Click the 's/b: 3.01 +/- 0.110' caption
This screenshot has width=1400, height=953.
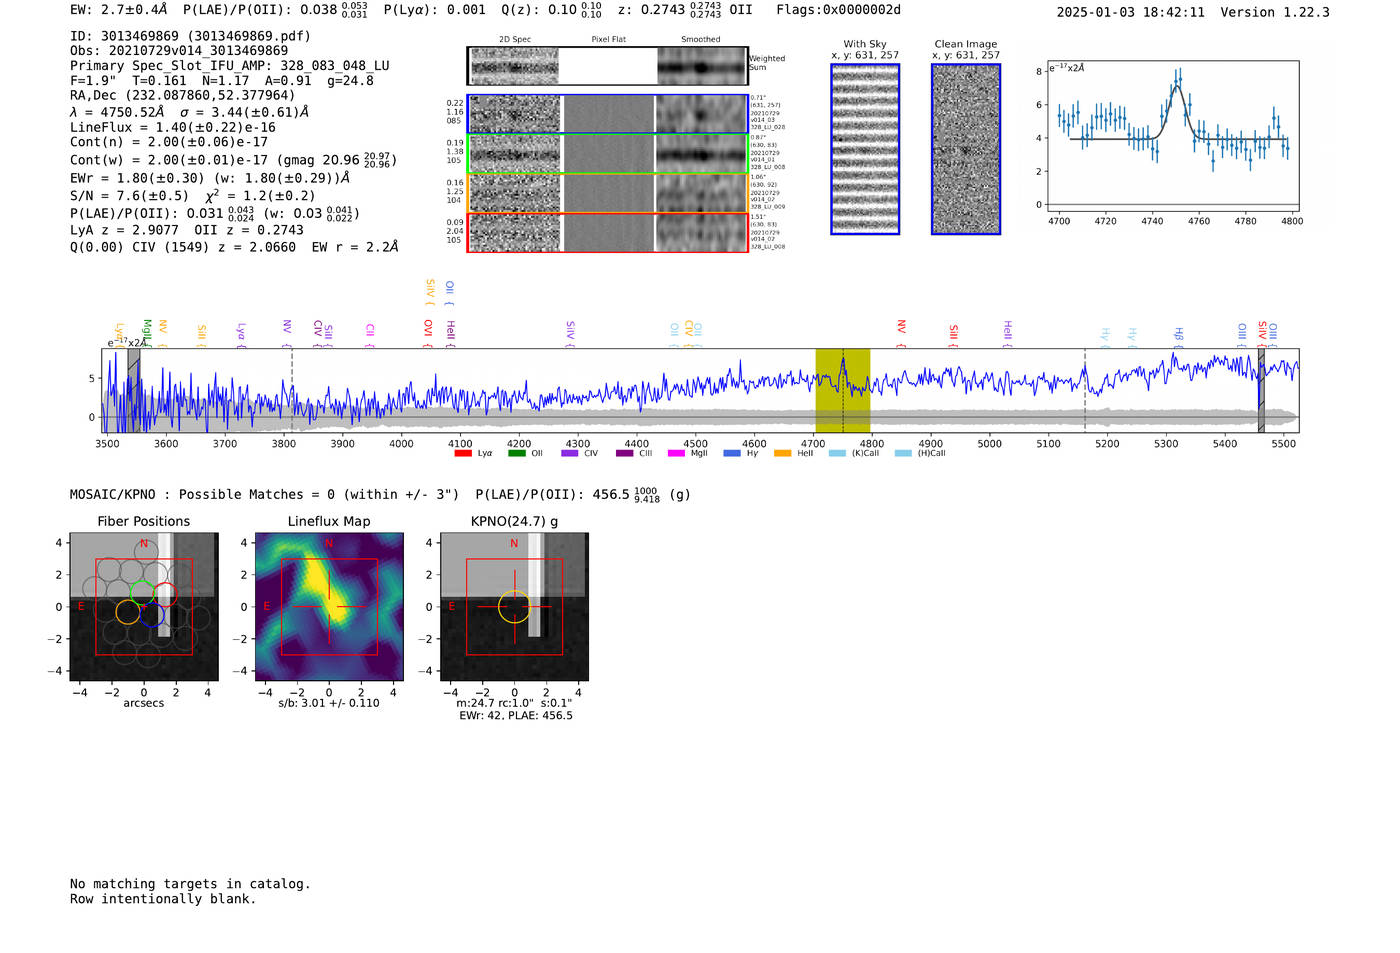click(x=329, y=703)
